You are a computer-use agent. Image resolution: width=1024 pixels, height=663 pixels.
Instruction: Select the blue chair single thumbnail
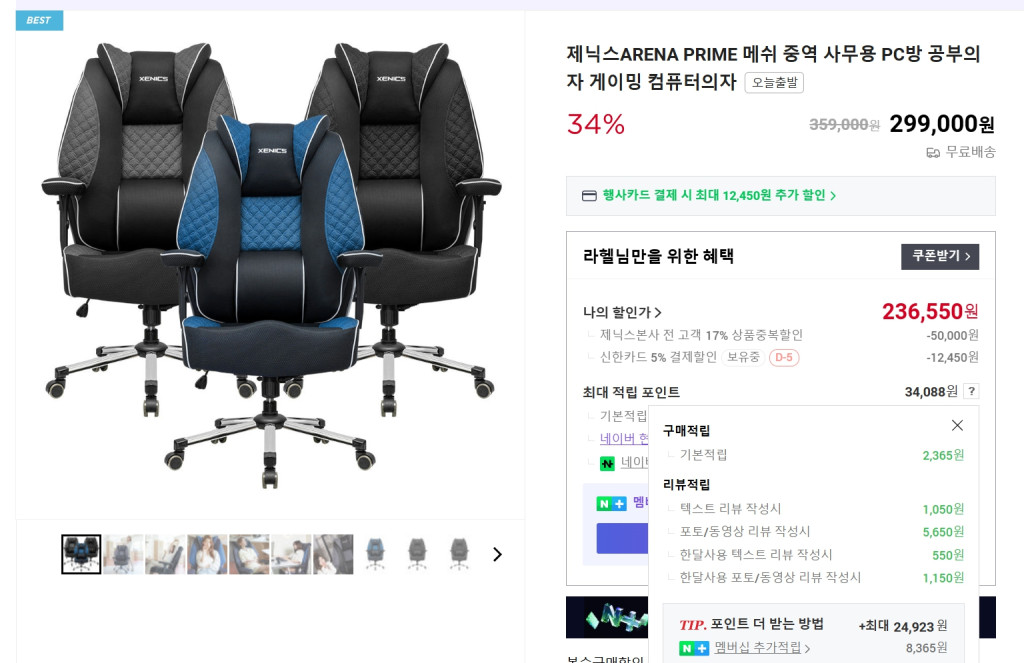376,555
